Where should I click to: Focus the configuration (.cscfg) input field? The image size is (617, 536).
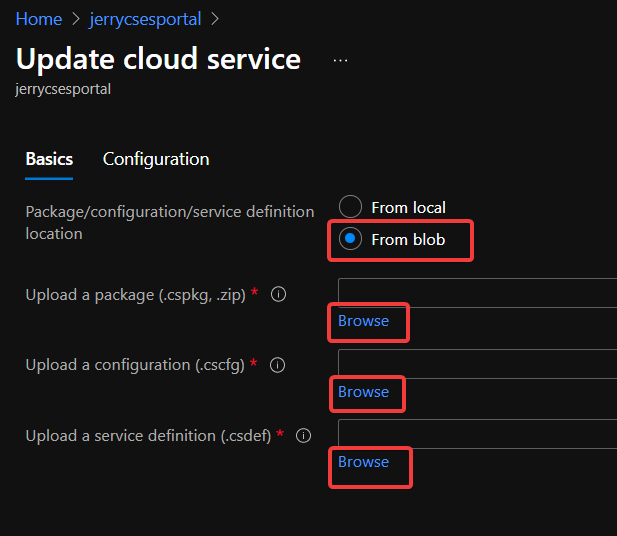477,364
